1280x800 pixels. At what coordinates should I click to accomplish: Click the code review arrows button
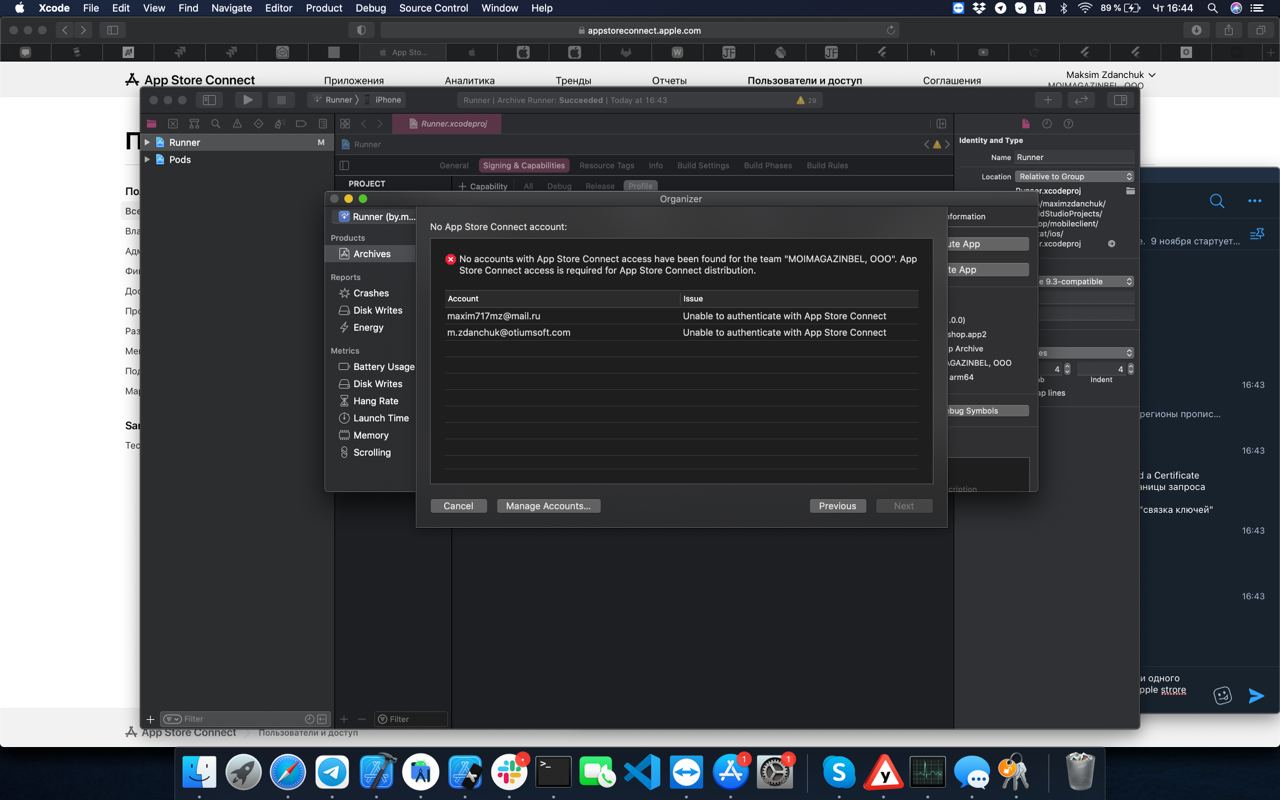point(1081,100)
